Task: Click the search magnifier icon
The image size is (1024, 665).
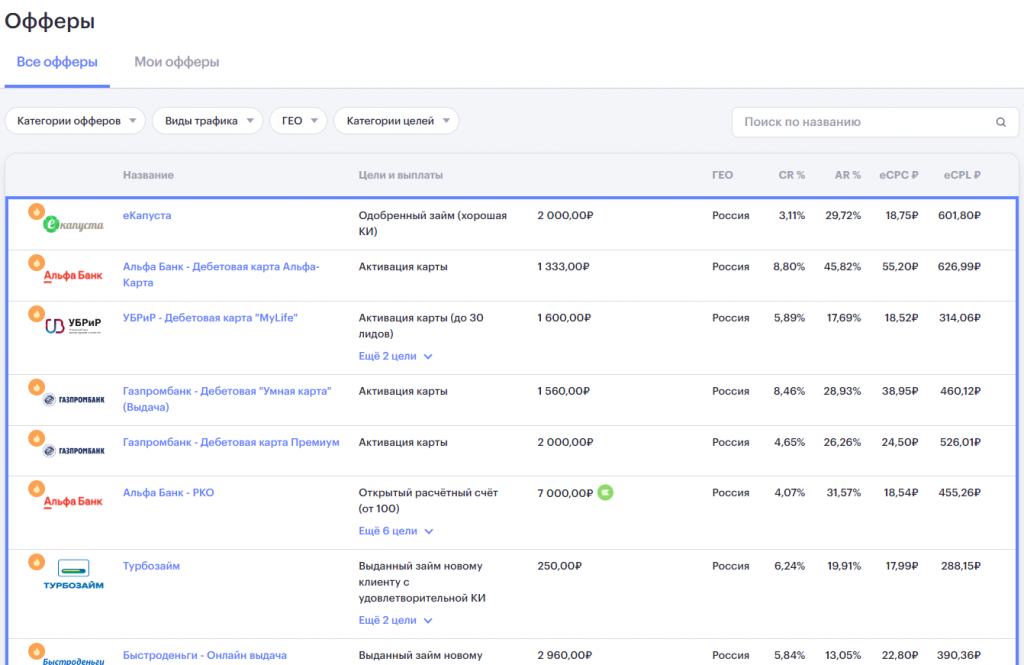Action: point(1000,122)
